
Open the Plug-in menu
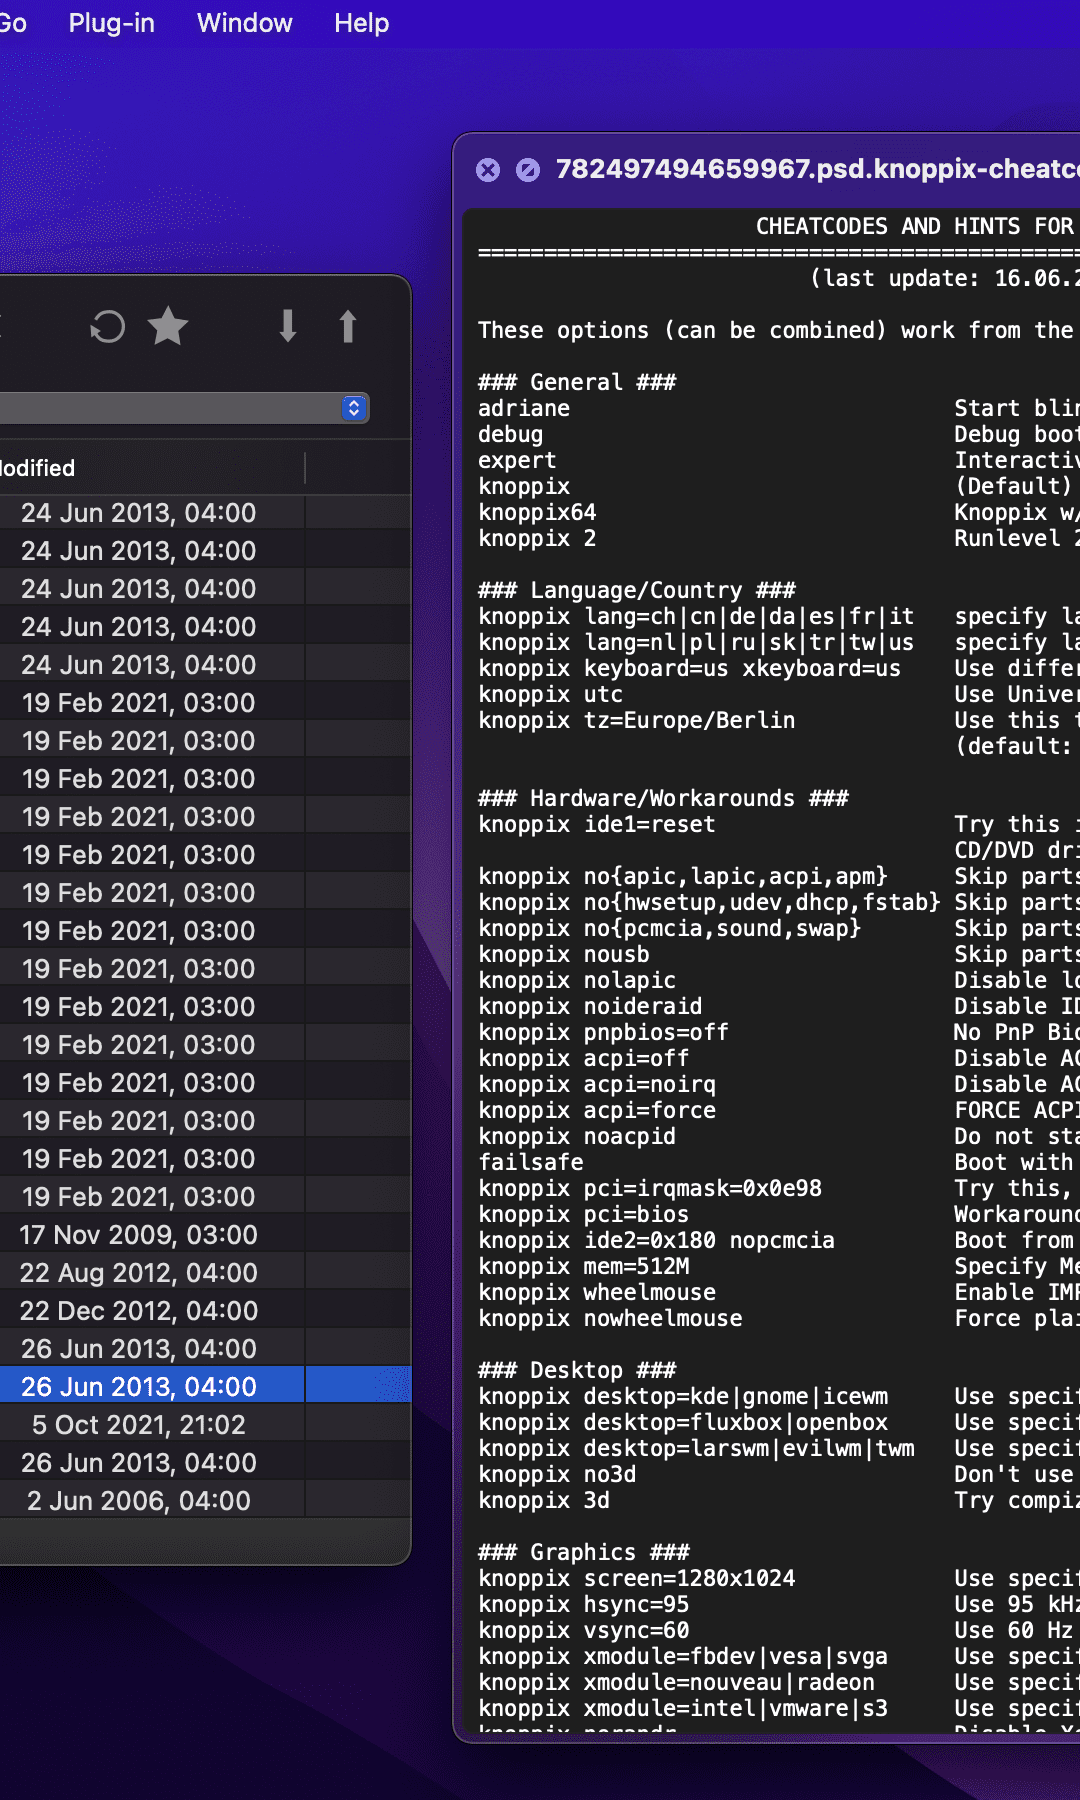click(x=112, y=23)
